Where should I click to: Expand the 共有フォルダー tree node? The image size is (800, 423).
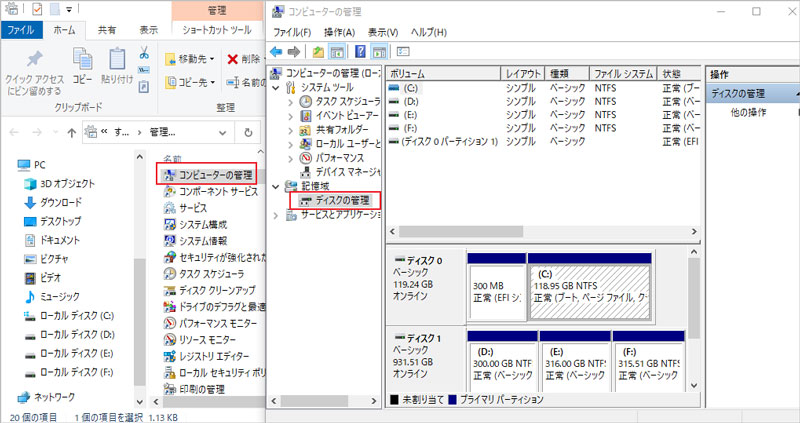[290, 130]
